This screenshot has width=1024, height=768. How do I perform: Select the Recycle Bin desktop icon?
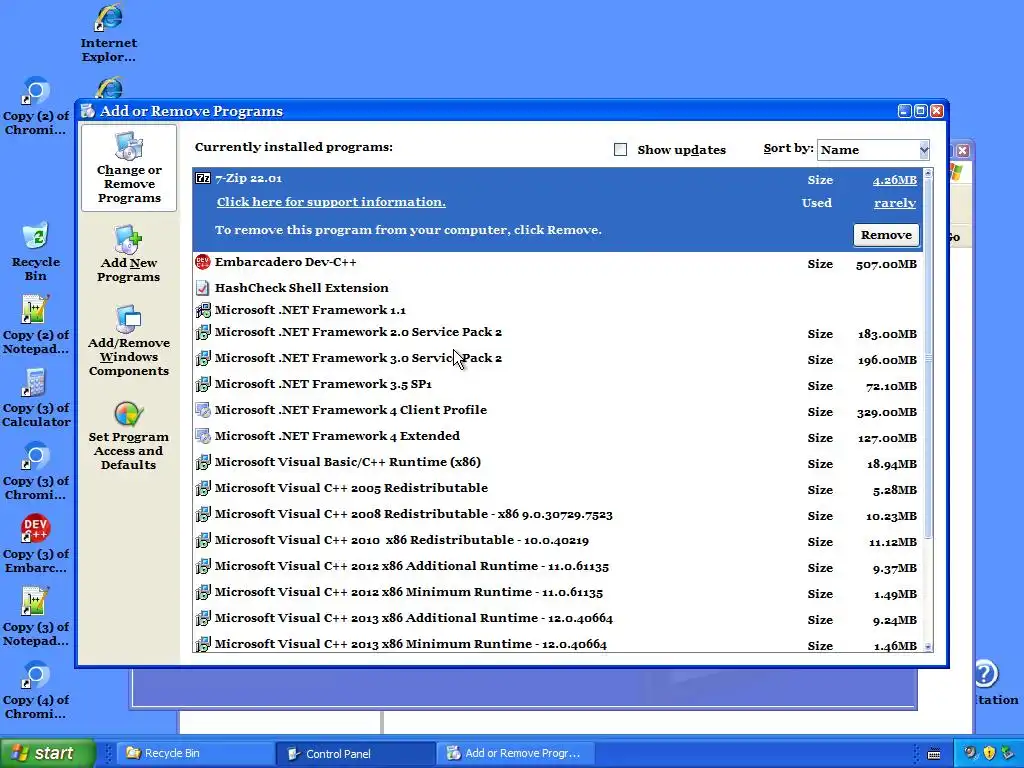coord(35,251)
